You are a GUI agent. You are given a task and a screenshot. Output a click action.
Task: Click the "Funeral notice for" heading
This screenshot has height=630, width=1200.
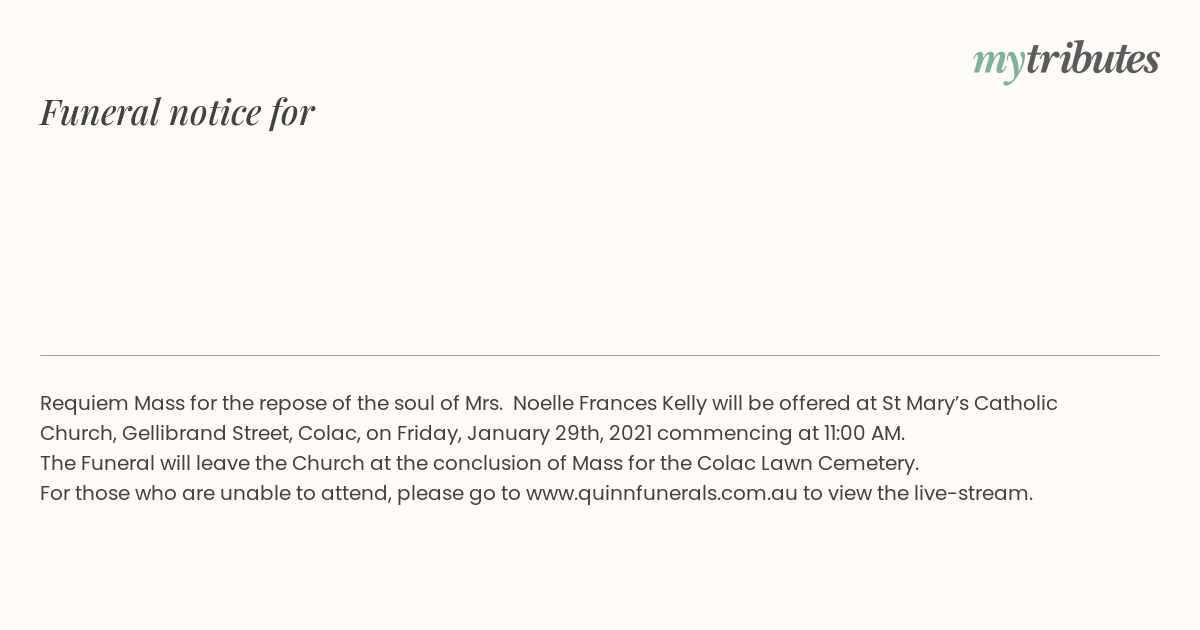177,112
